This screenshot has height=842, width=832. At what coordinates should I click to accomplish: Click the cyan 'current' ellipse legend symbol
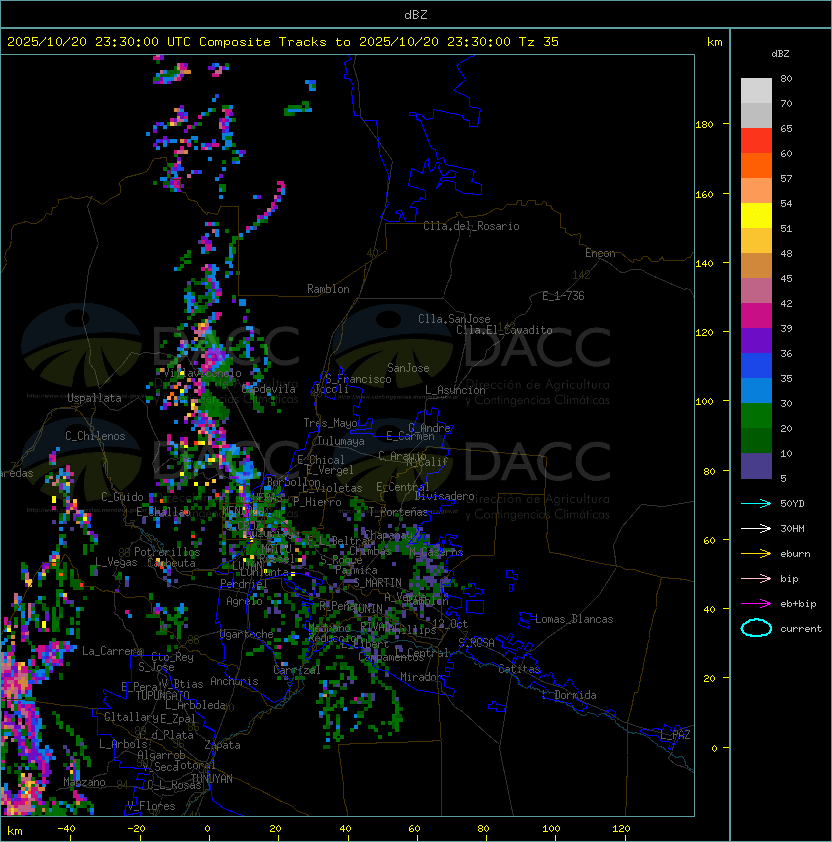click(x=756, y=628)
